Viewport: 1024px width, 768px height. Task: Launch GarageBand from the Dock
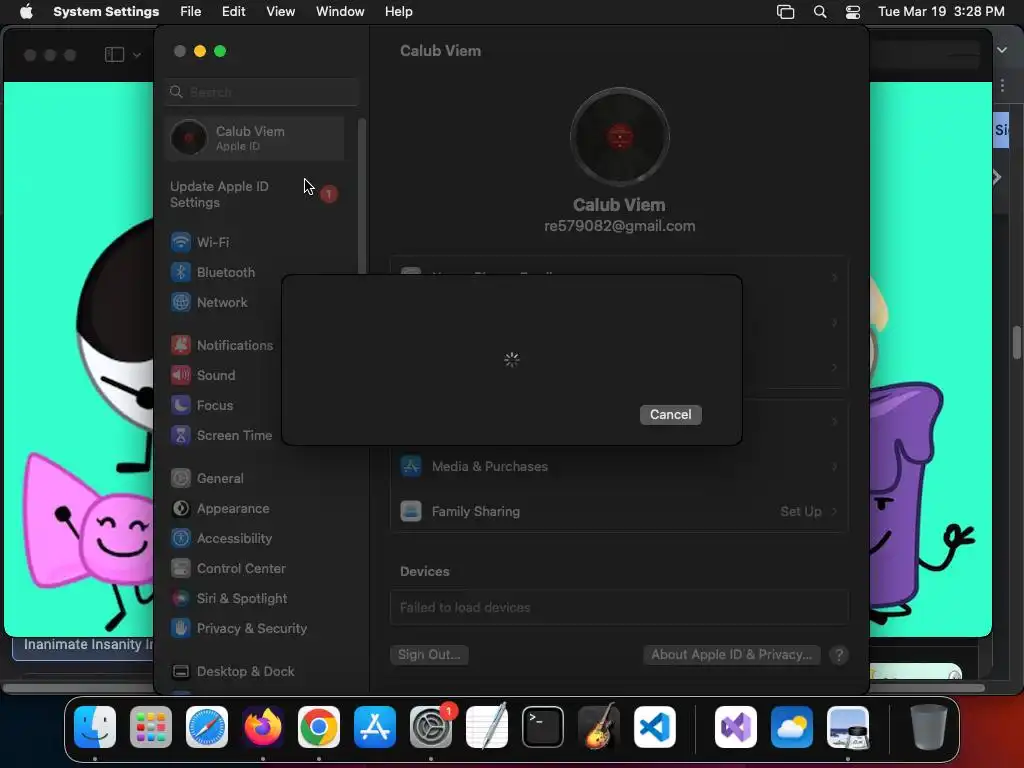(x=599, y=727)
